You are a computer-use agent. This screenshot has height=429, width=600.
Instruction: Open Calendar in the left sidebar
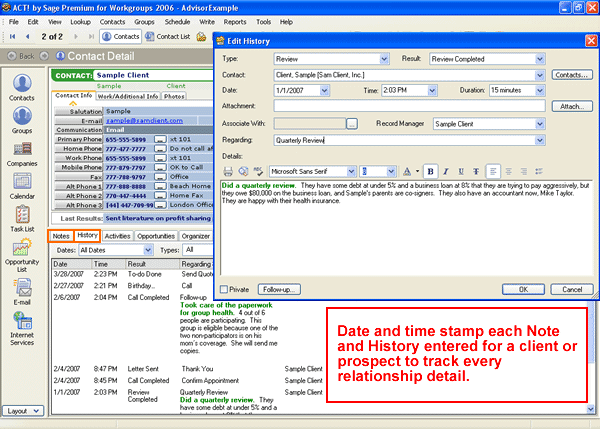click(x=22, y=186)
